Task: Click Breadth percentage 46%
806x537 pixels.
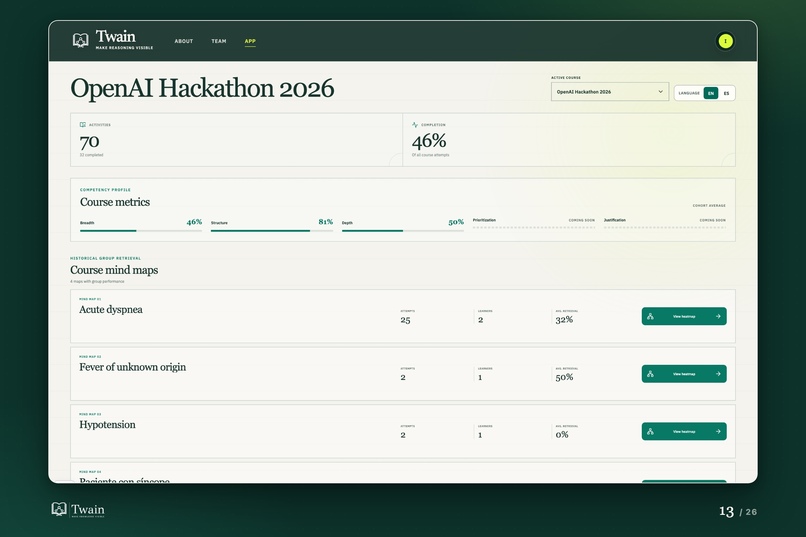Action: tap(194, 222)
